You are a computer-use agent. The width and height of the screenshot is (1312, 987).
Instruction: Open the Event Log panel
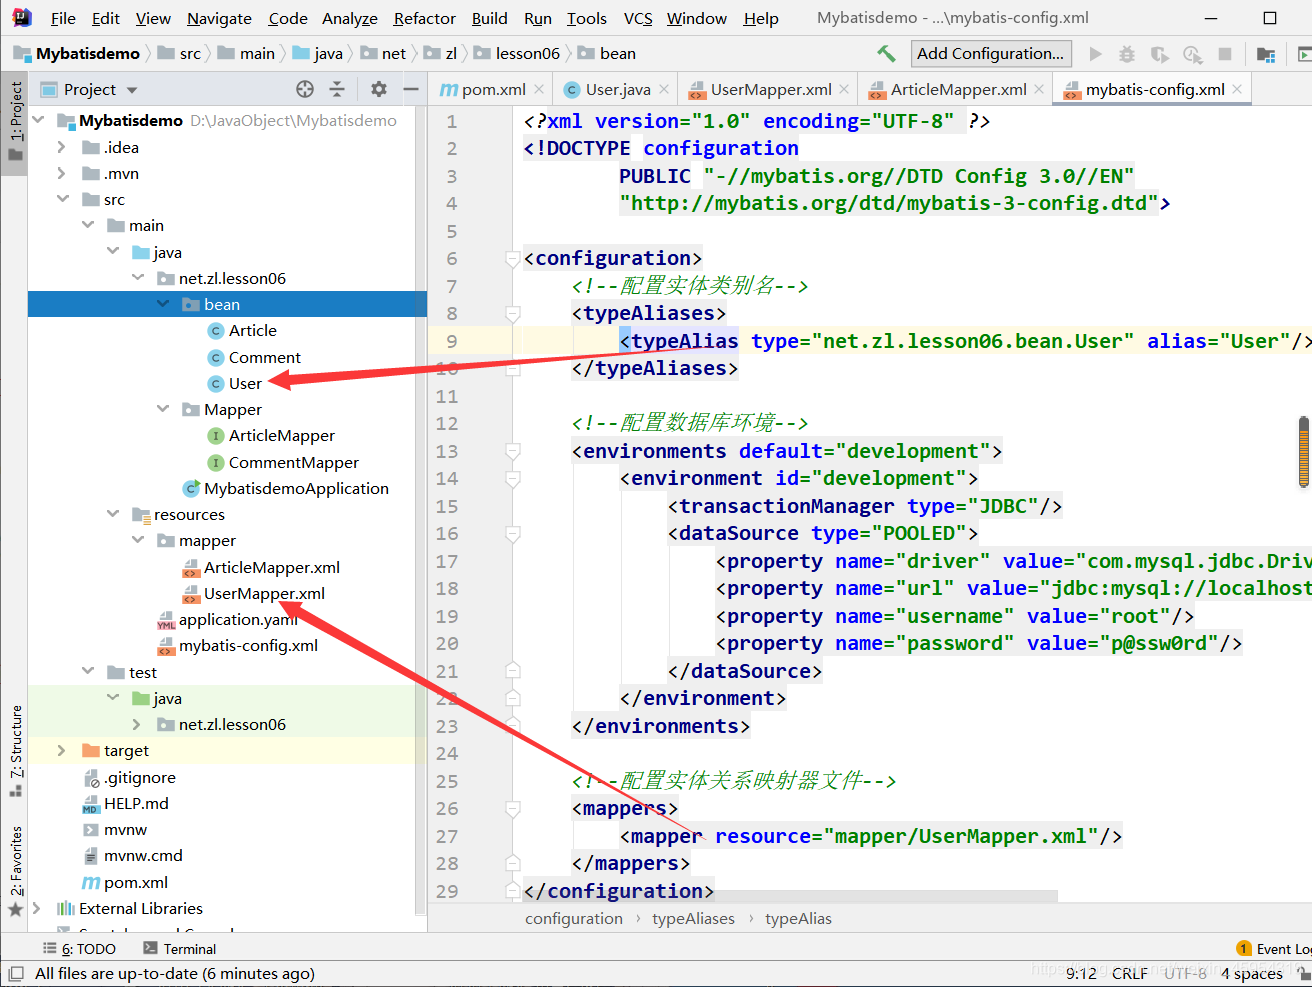1274,948
